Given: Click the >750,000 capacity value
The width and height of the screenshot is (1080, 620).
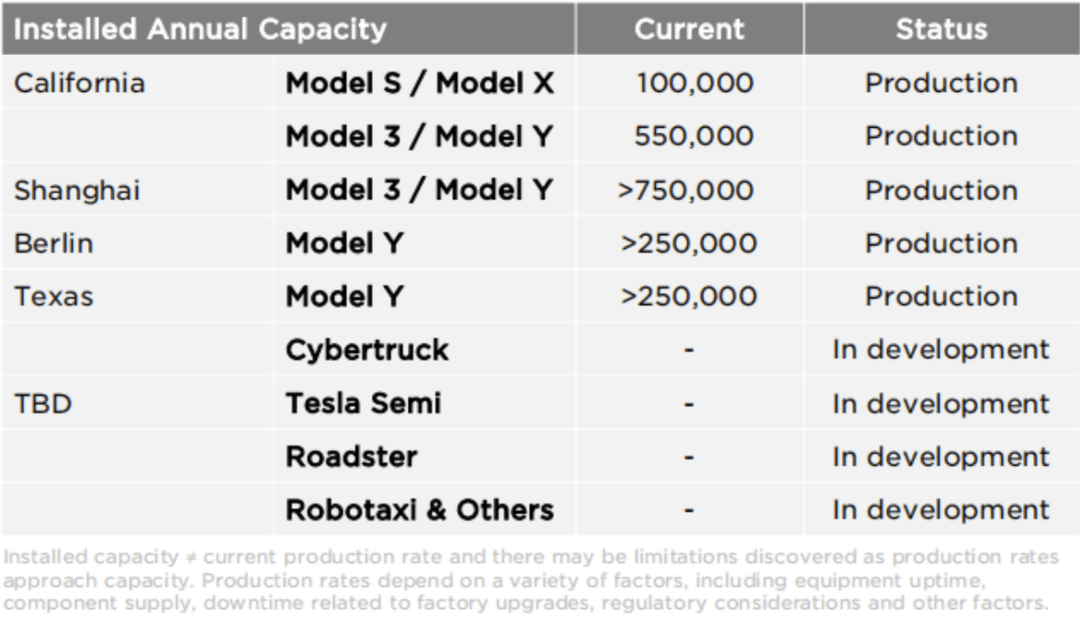Looking at the screenshot, I should pyautogui.click(x=685, y=191).
